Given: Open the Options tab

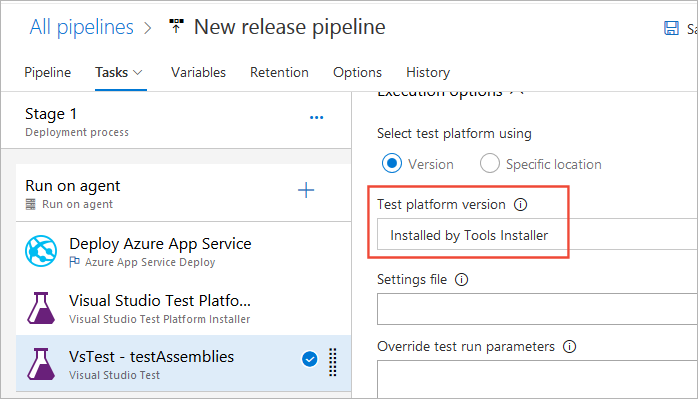Looking at the screenshot, I should [357, 72].
